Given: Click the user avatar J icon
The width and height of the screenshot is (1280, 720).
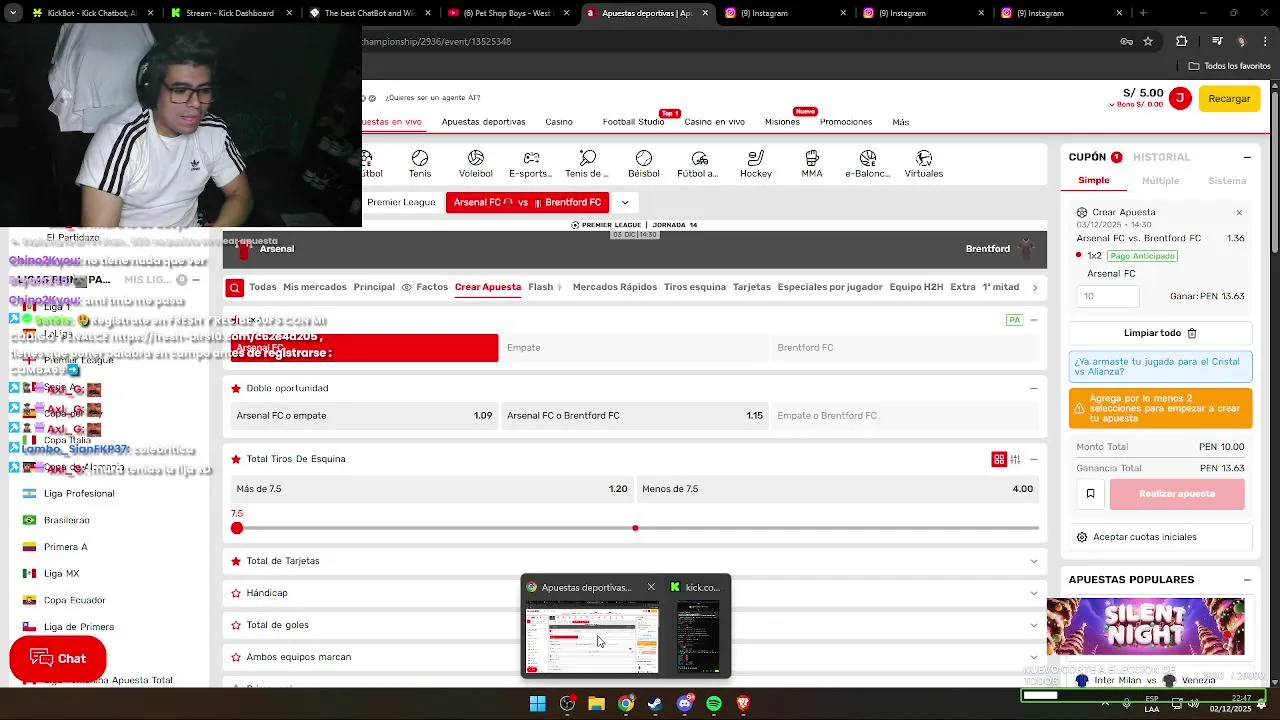Looking at the screenshot, I should point(1181,98).
